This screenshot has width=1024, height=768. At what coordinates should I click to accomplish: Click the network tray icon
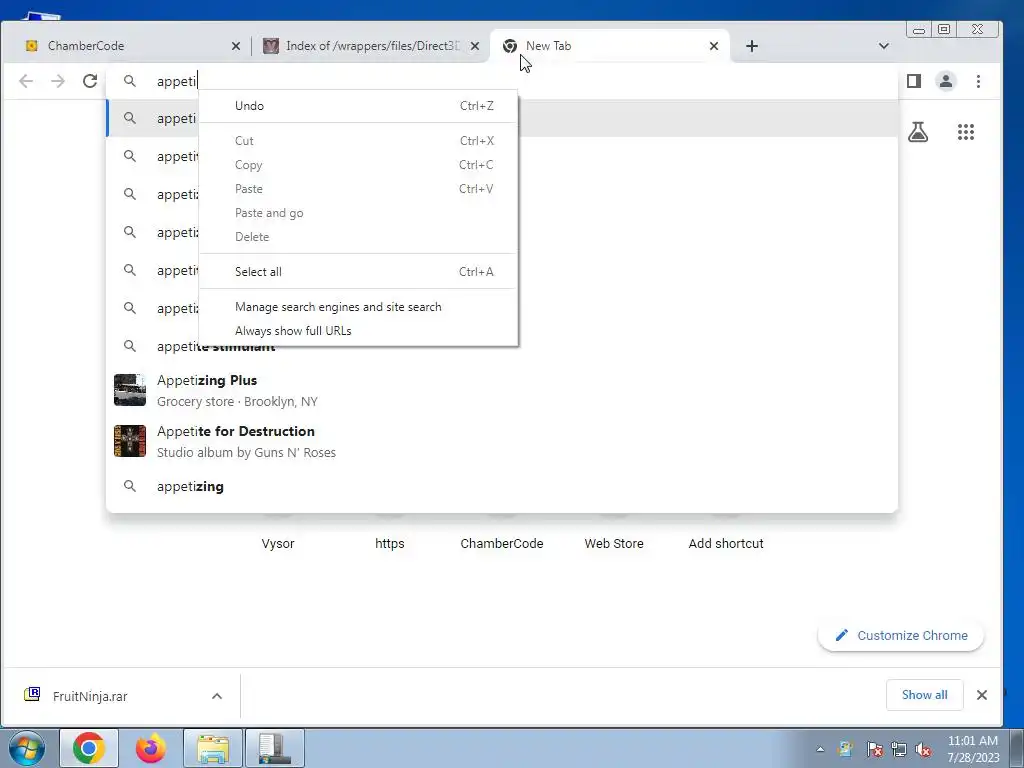pos(899,749)
